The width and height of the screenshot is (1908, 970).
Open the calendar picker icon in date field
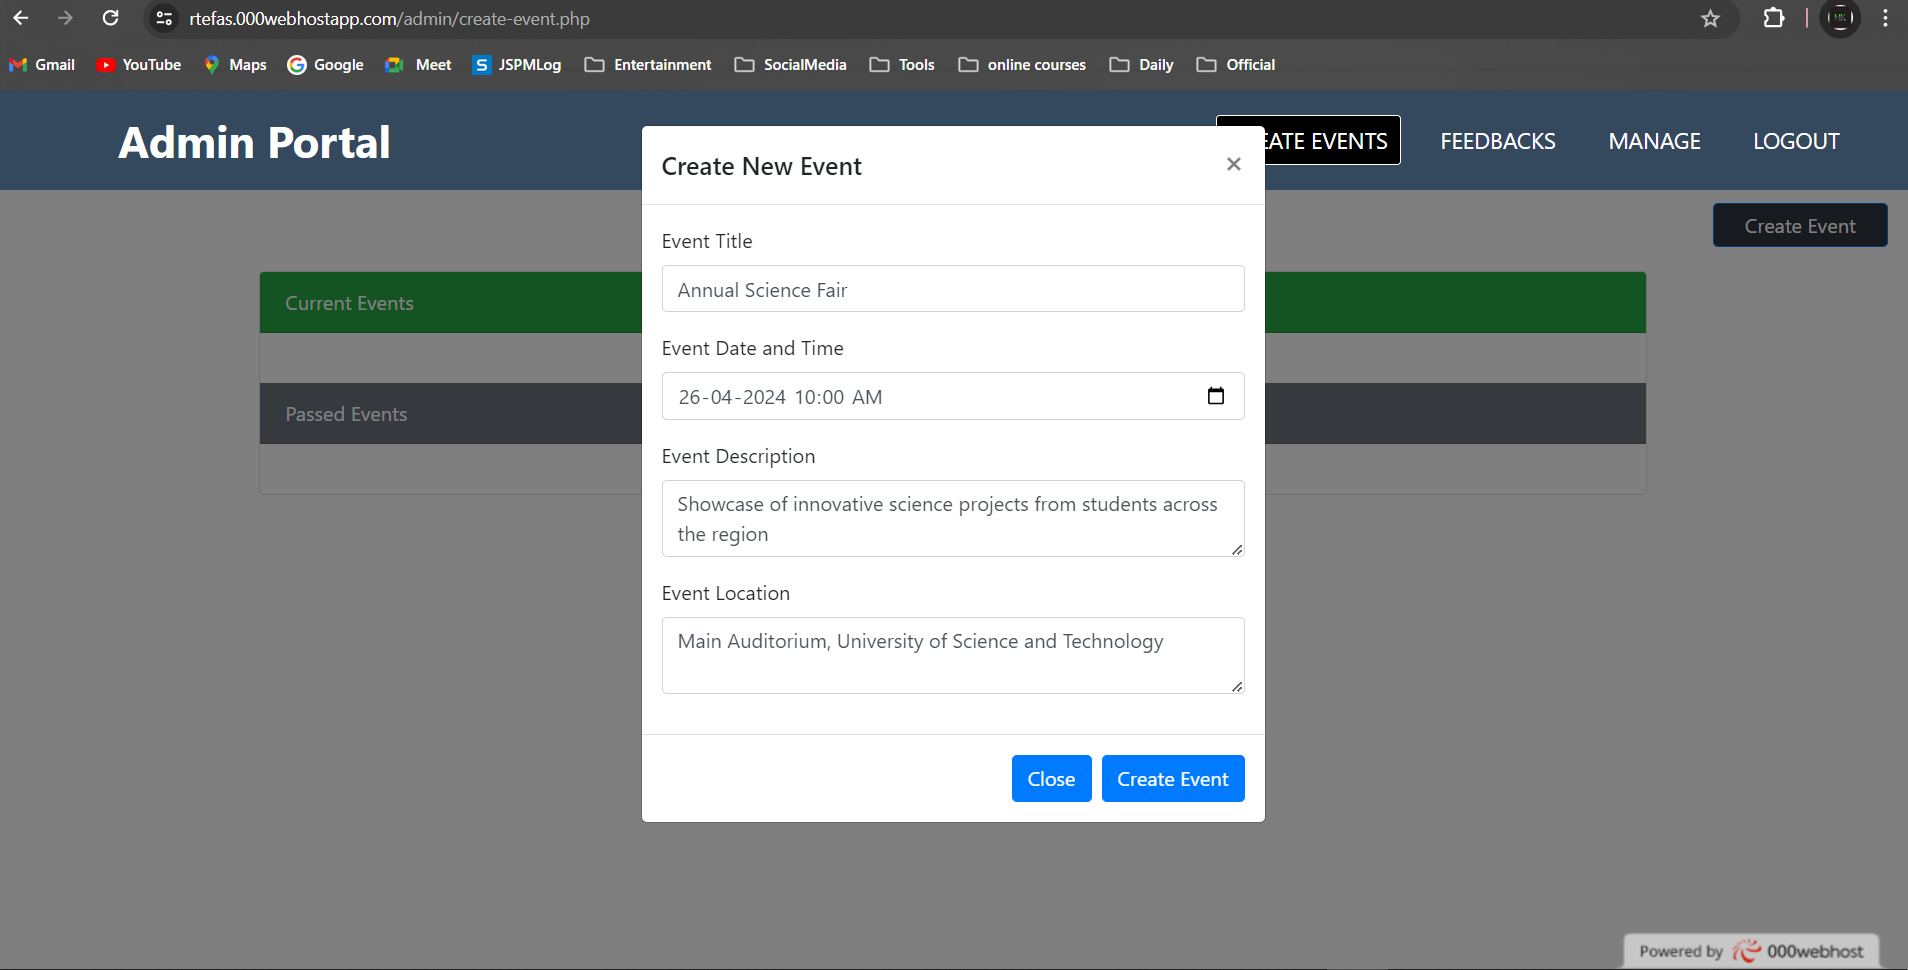[x=1216, y=396]
